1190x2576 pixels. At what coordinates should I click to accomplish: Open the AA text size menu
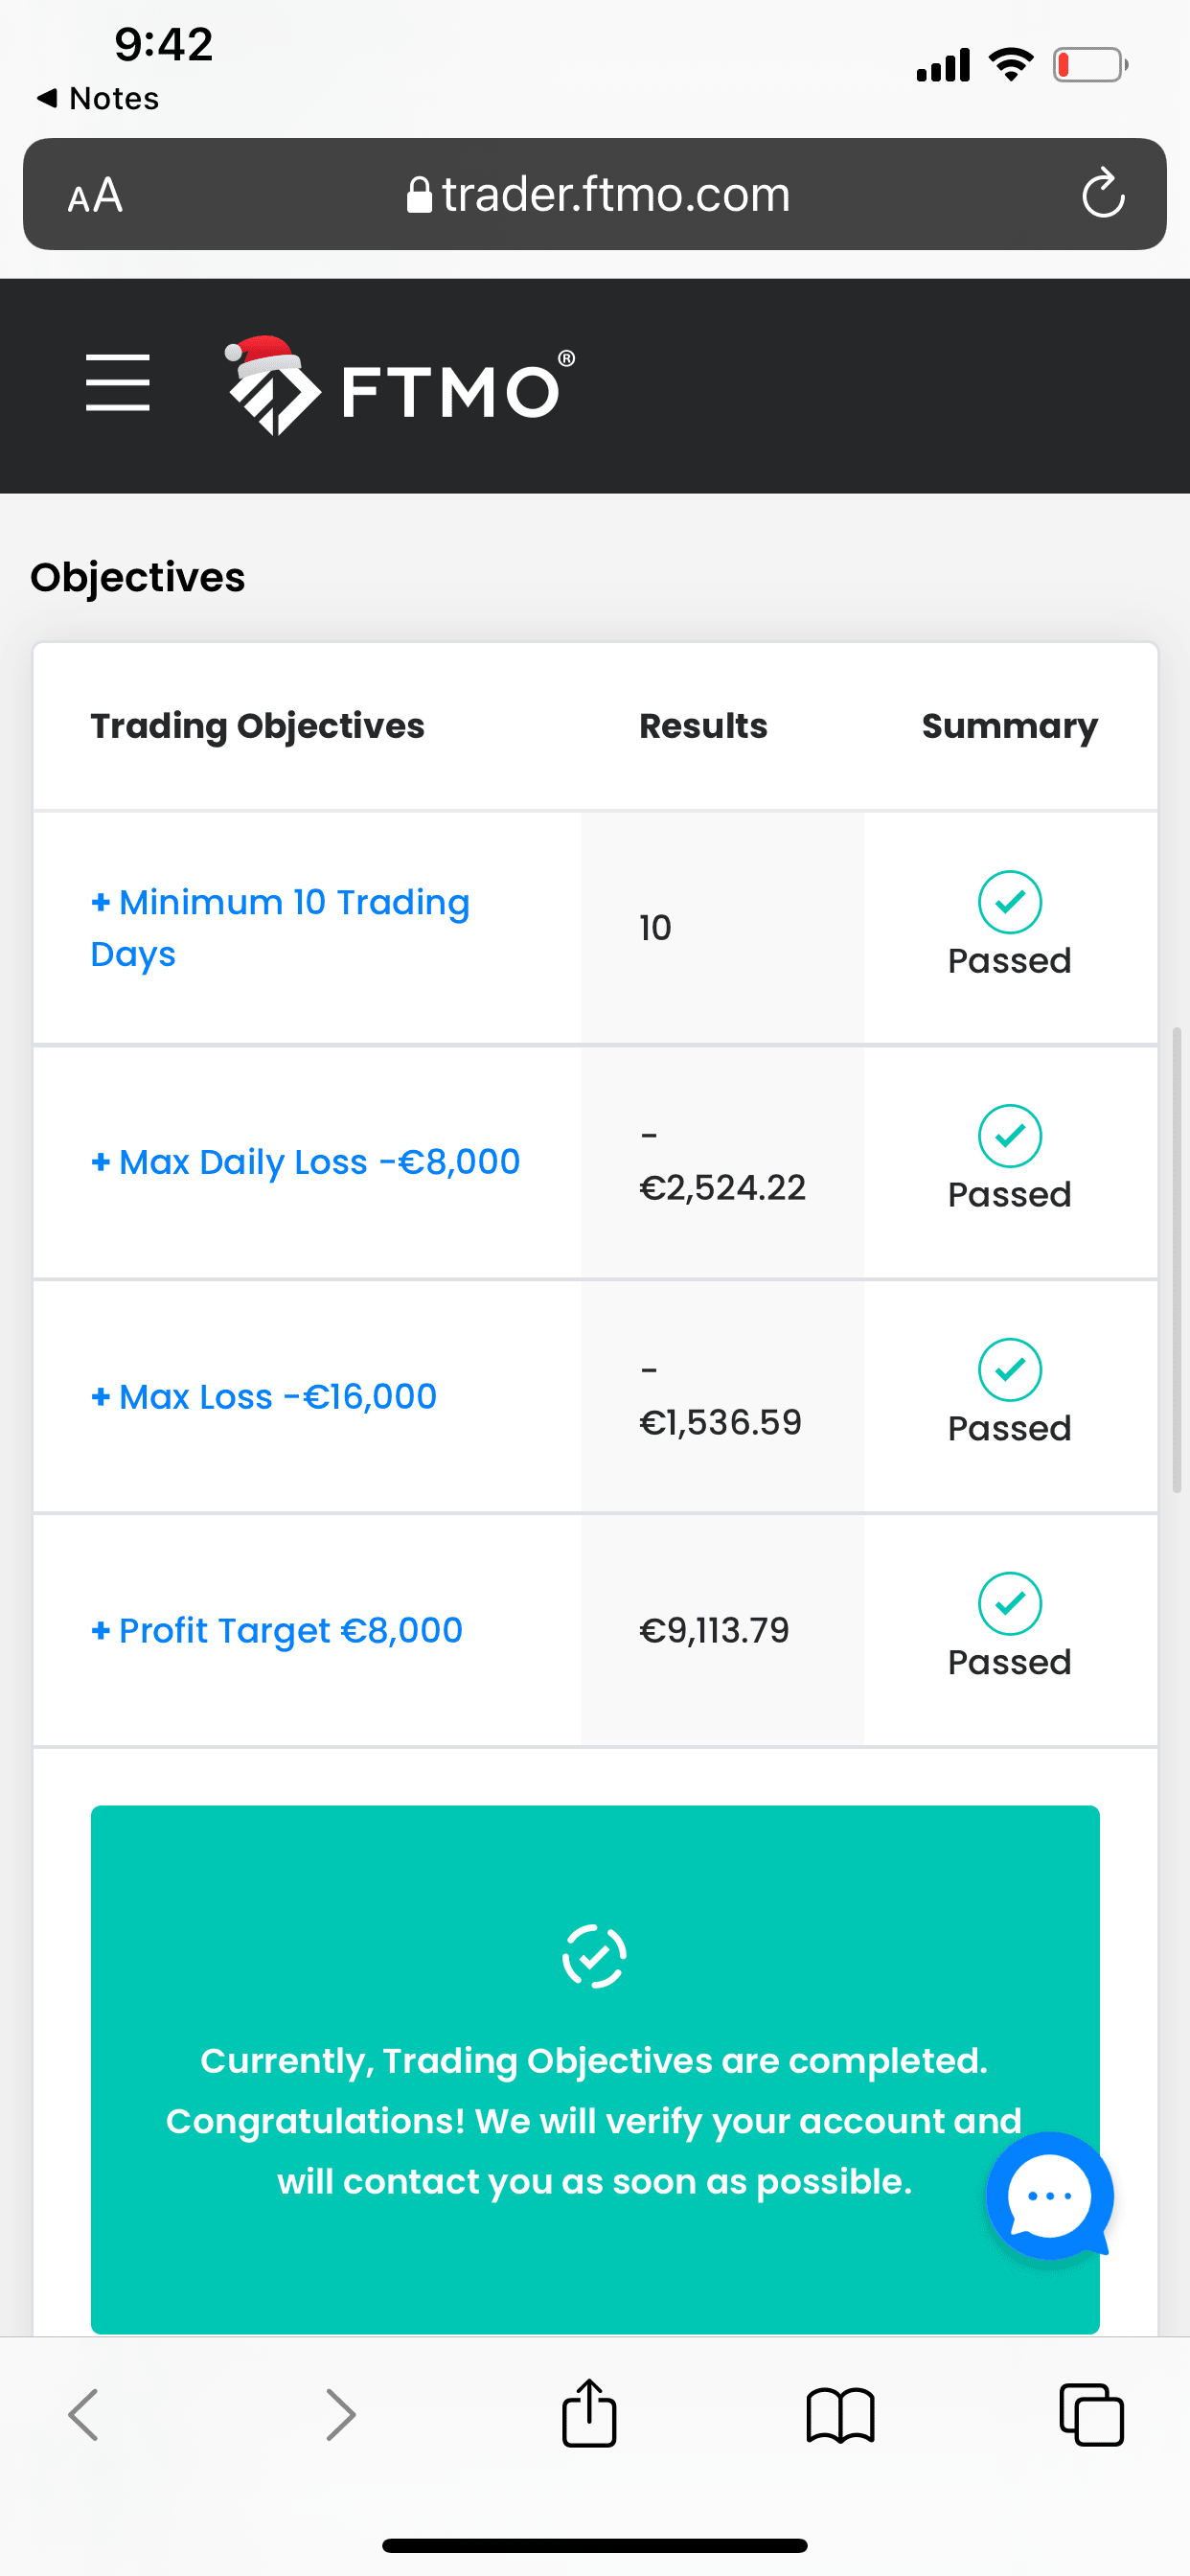click(x=96, y=195)
